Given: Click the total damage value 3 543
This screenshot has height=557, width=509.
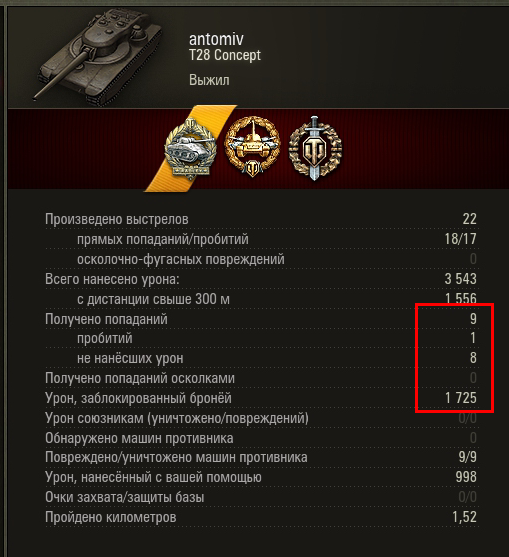Looking at the screenshot, I should tap(460, 279).
